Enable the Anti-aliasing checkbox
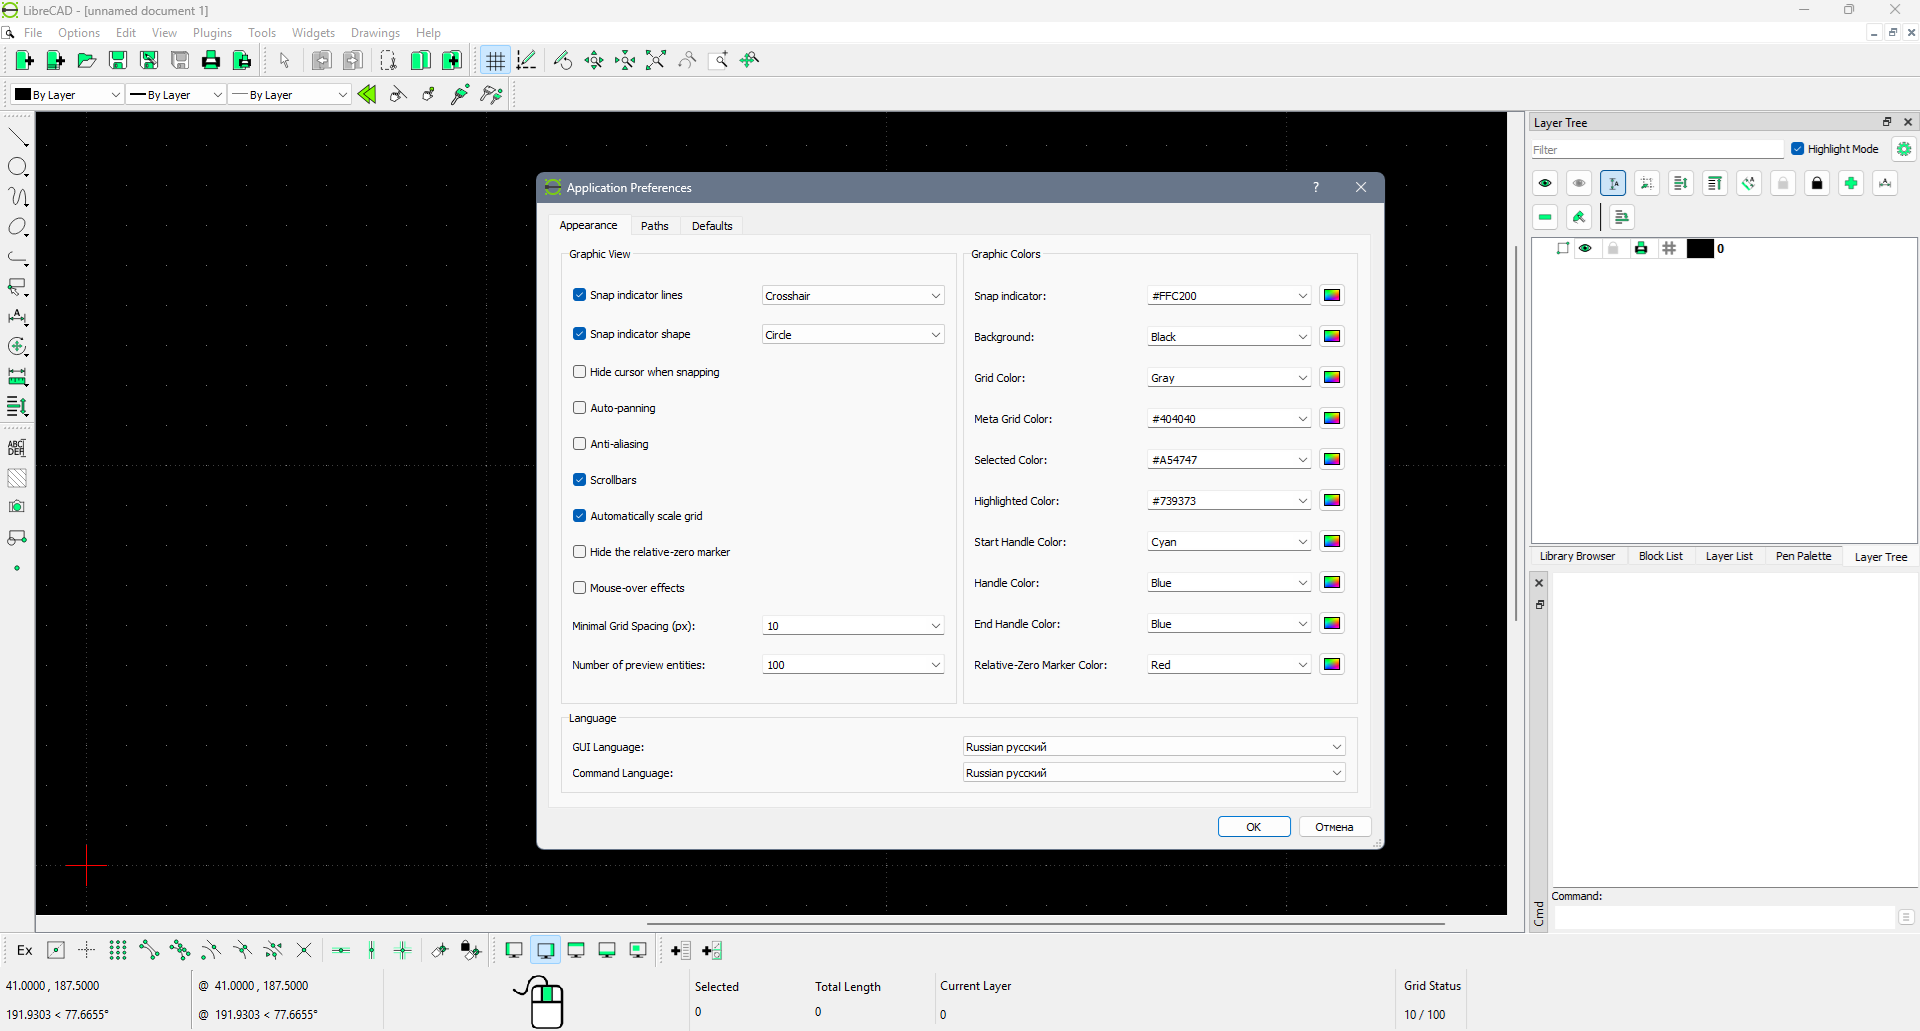The height and width of the screenshot is (1031, 1920). (x=579, y=444)
